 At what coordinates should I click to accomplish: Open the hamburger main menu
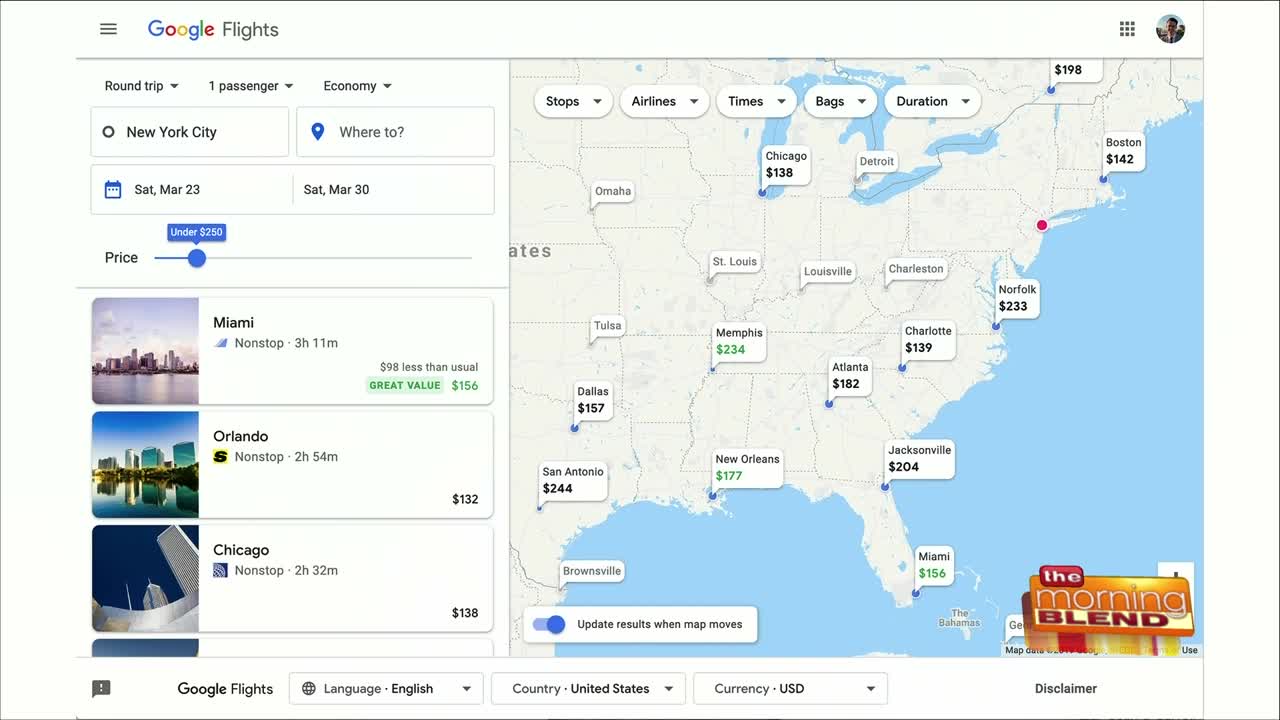(x=108, y=29)
